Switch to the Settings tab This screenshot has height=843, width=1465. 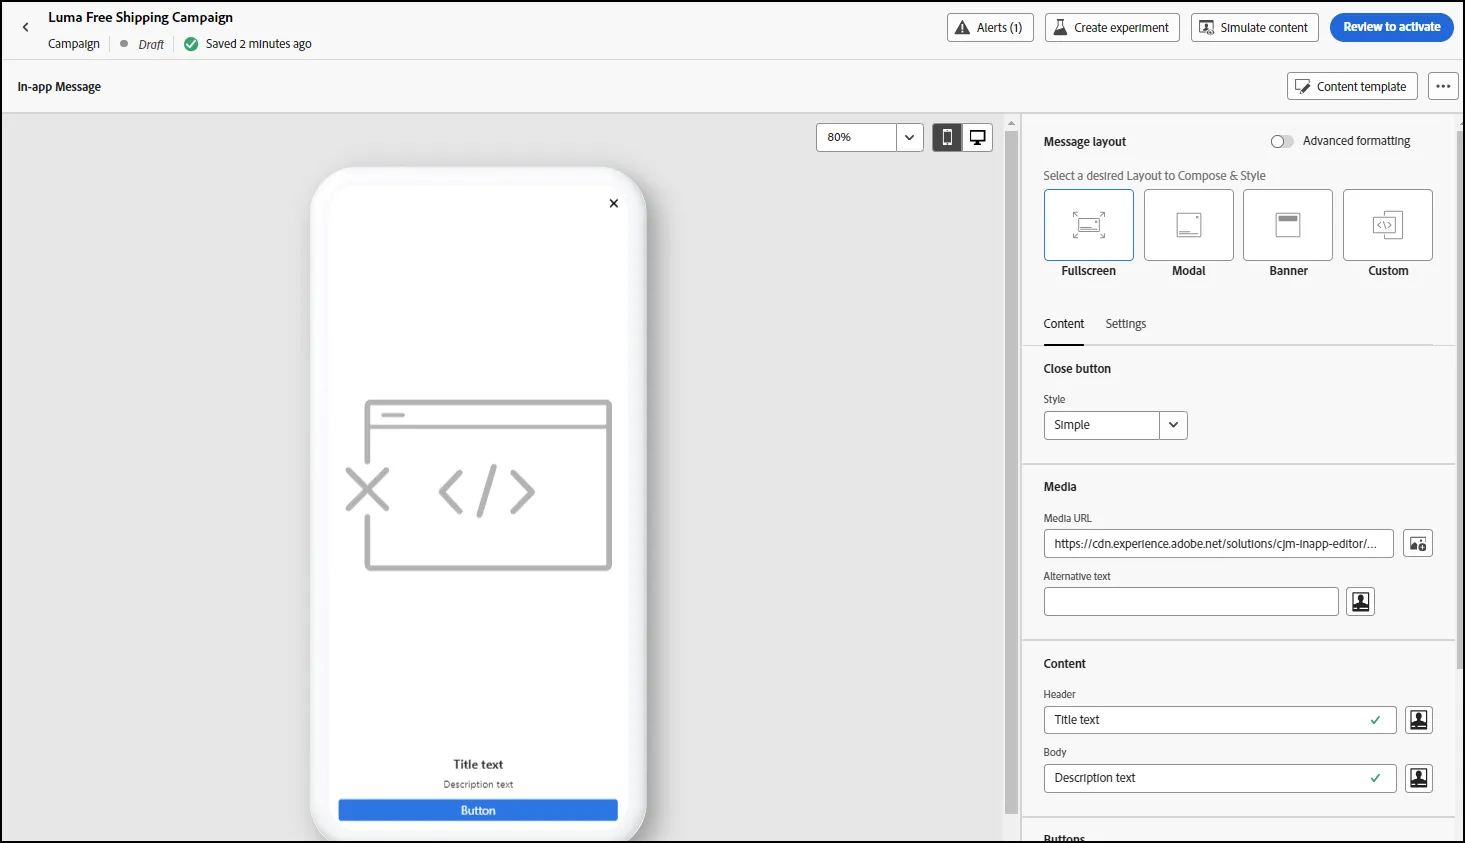[1126, 324]
